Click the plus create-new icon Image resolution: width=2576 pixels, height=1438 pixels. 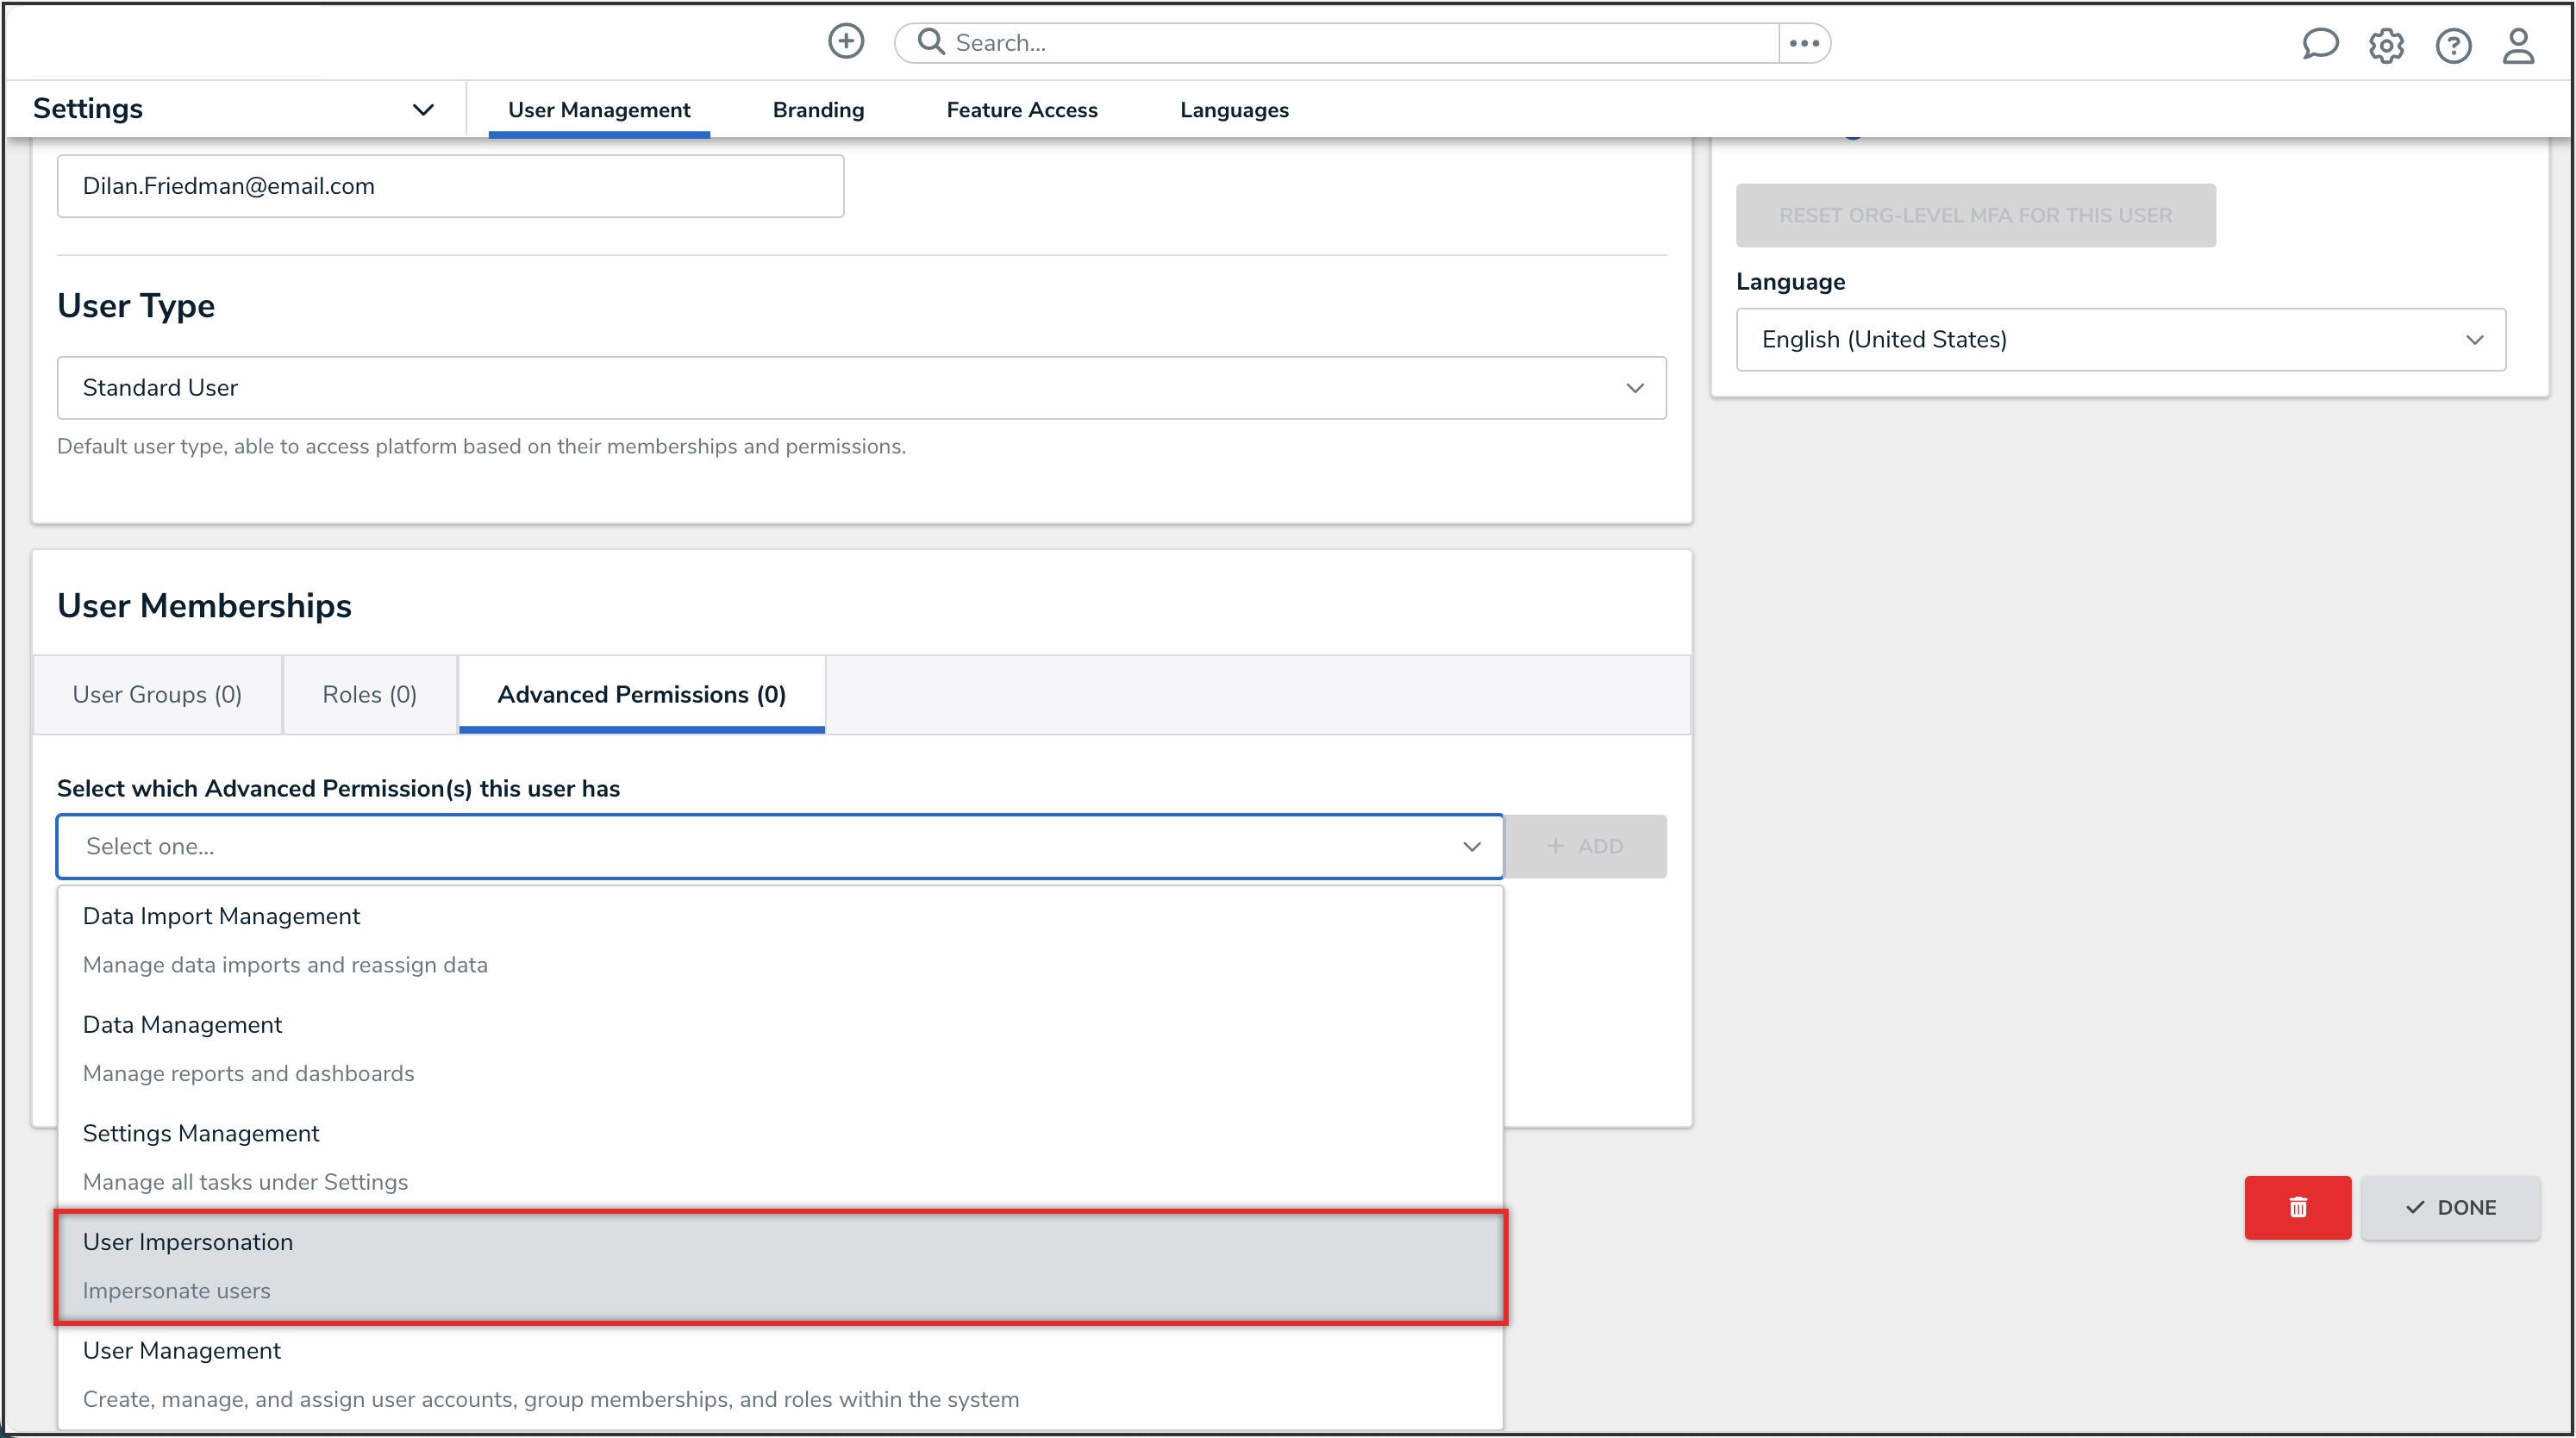845,42
